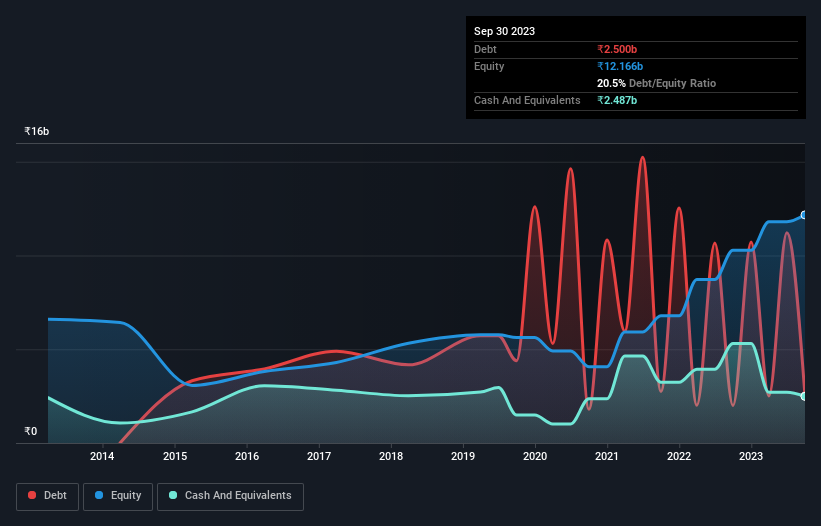The height and width of the screenshot is (526, 821).
Task: Click the Debt value ₹2.500b in tooltip
Action: point(617,49)
